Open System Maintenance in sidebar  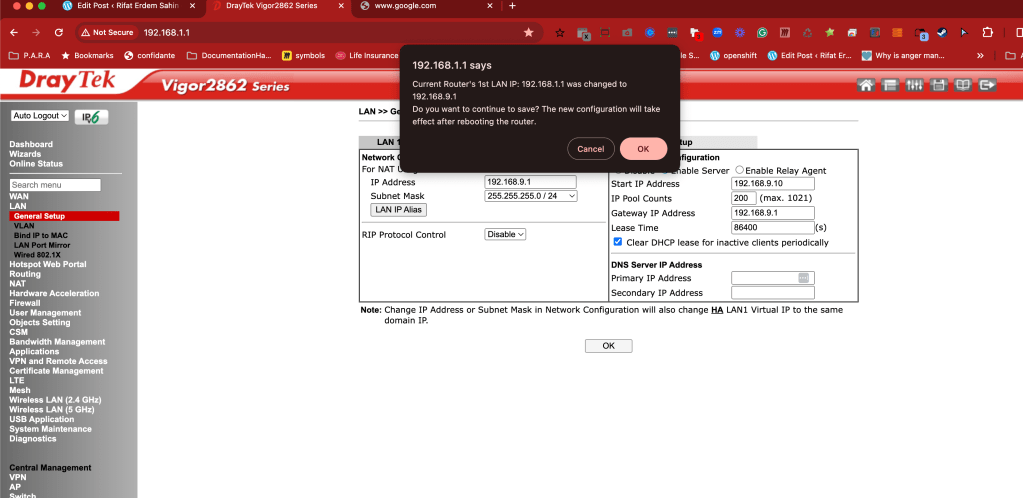pos(50,429)
